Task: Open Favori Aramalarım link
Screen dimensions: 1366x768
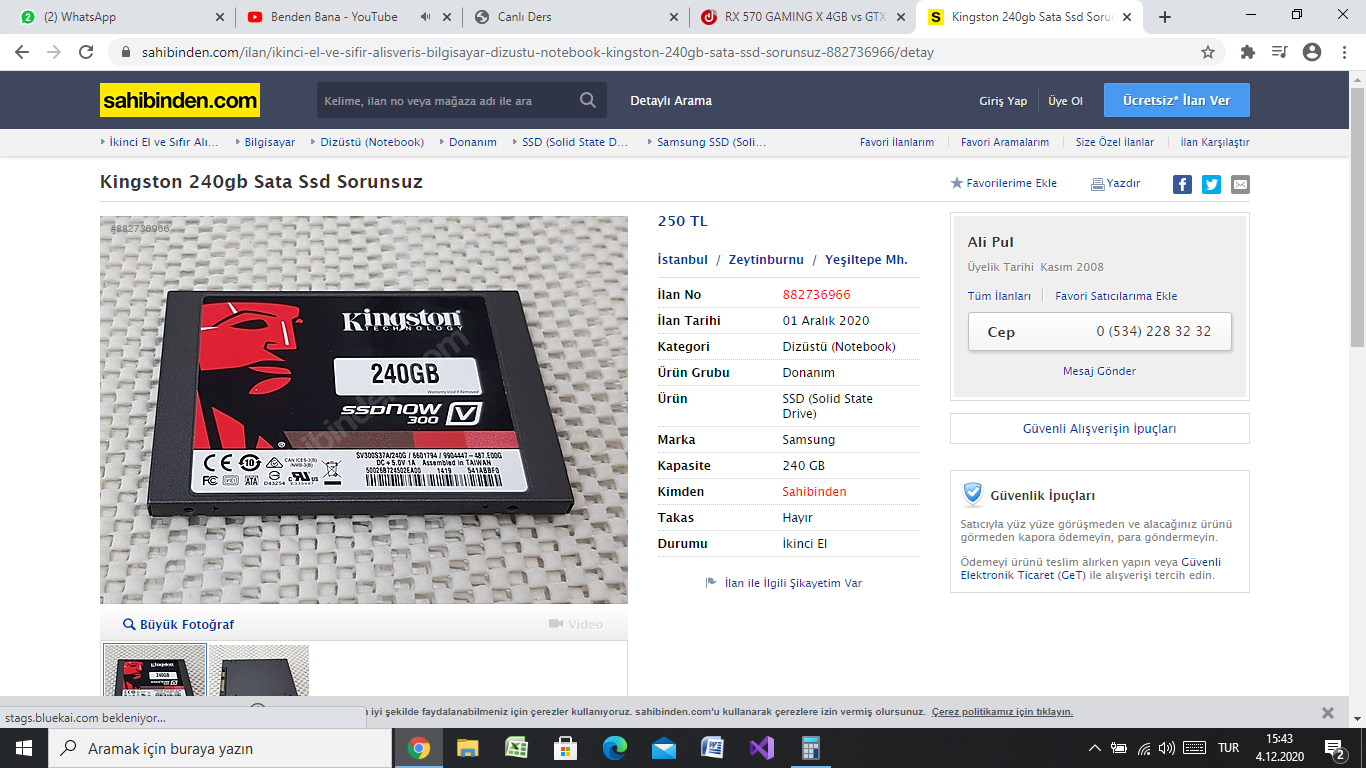Action: 1005,142
